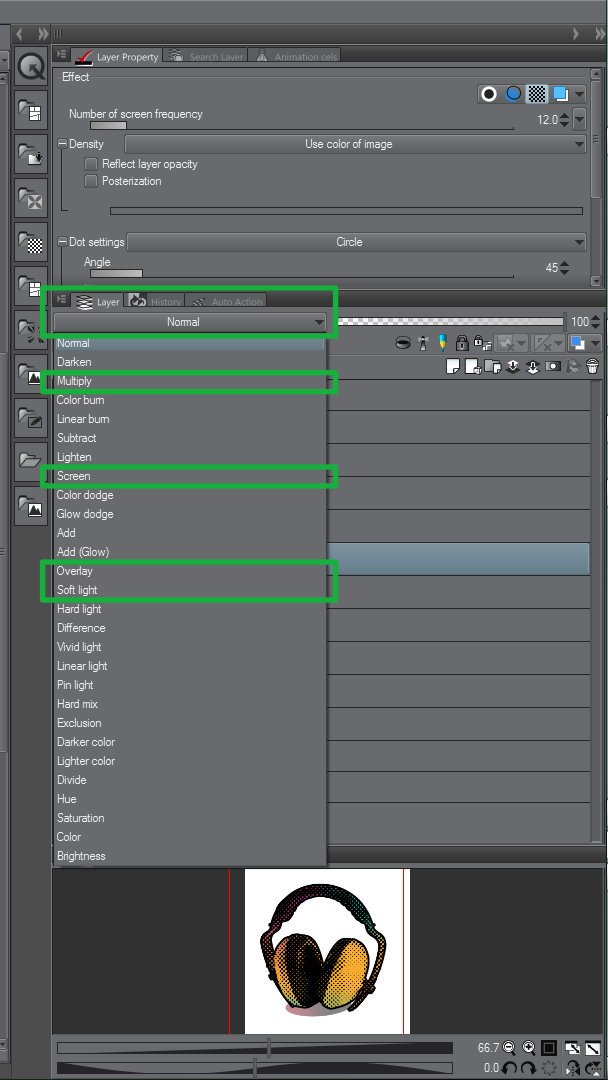Switch to the History tab
The width and height of the screenshot is (608, 1080).
[156, 302]
